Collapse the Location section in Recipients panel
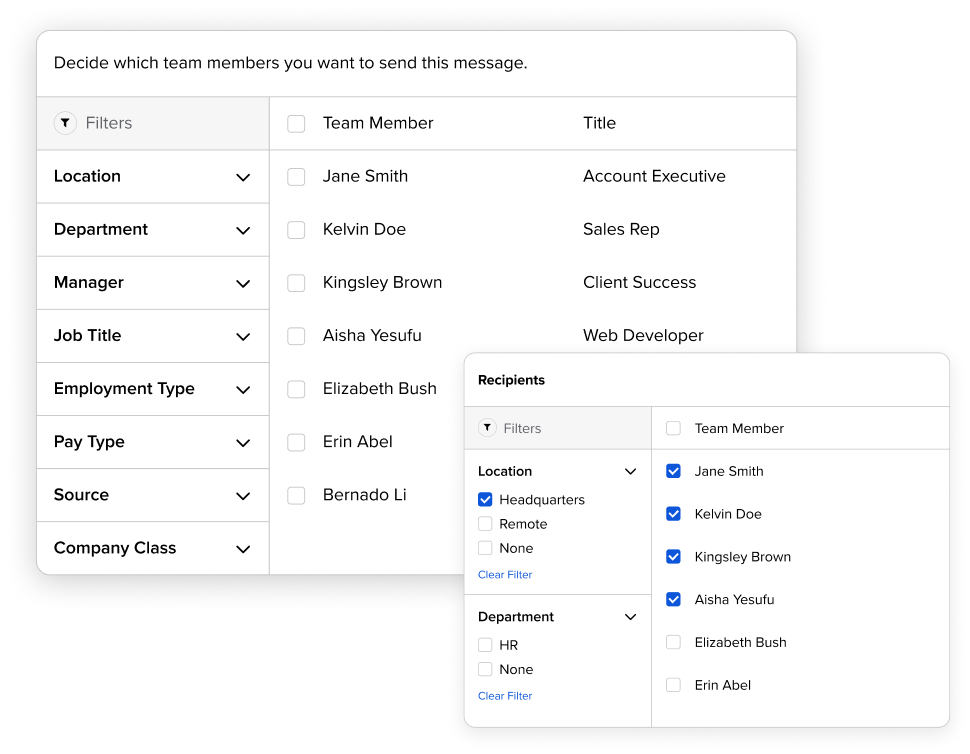Viewport: 970px width, 754px height. tap(630, 471)
